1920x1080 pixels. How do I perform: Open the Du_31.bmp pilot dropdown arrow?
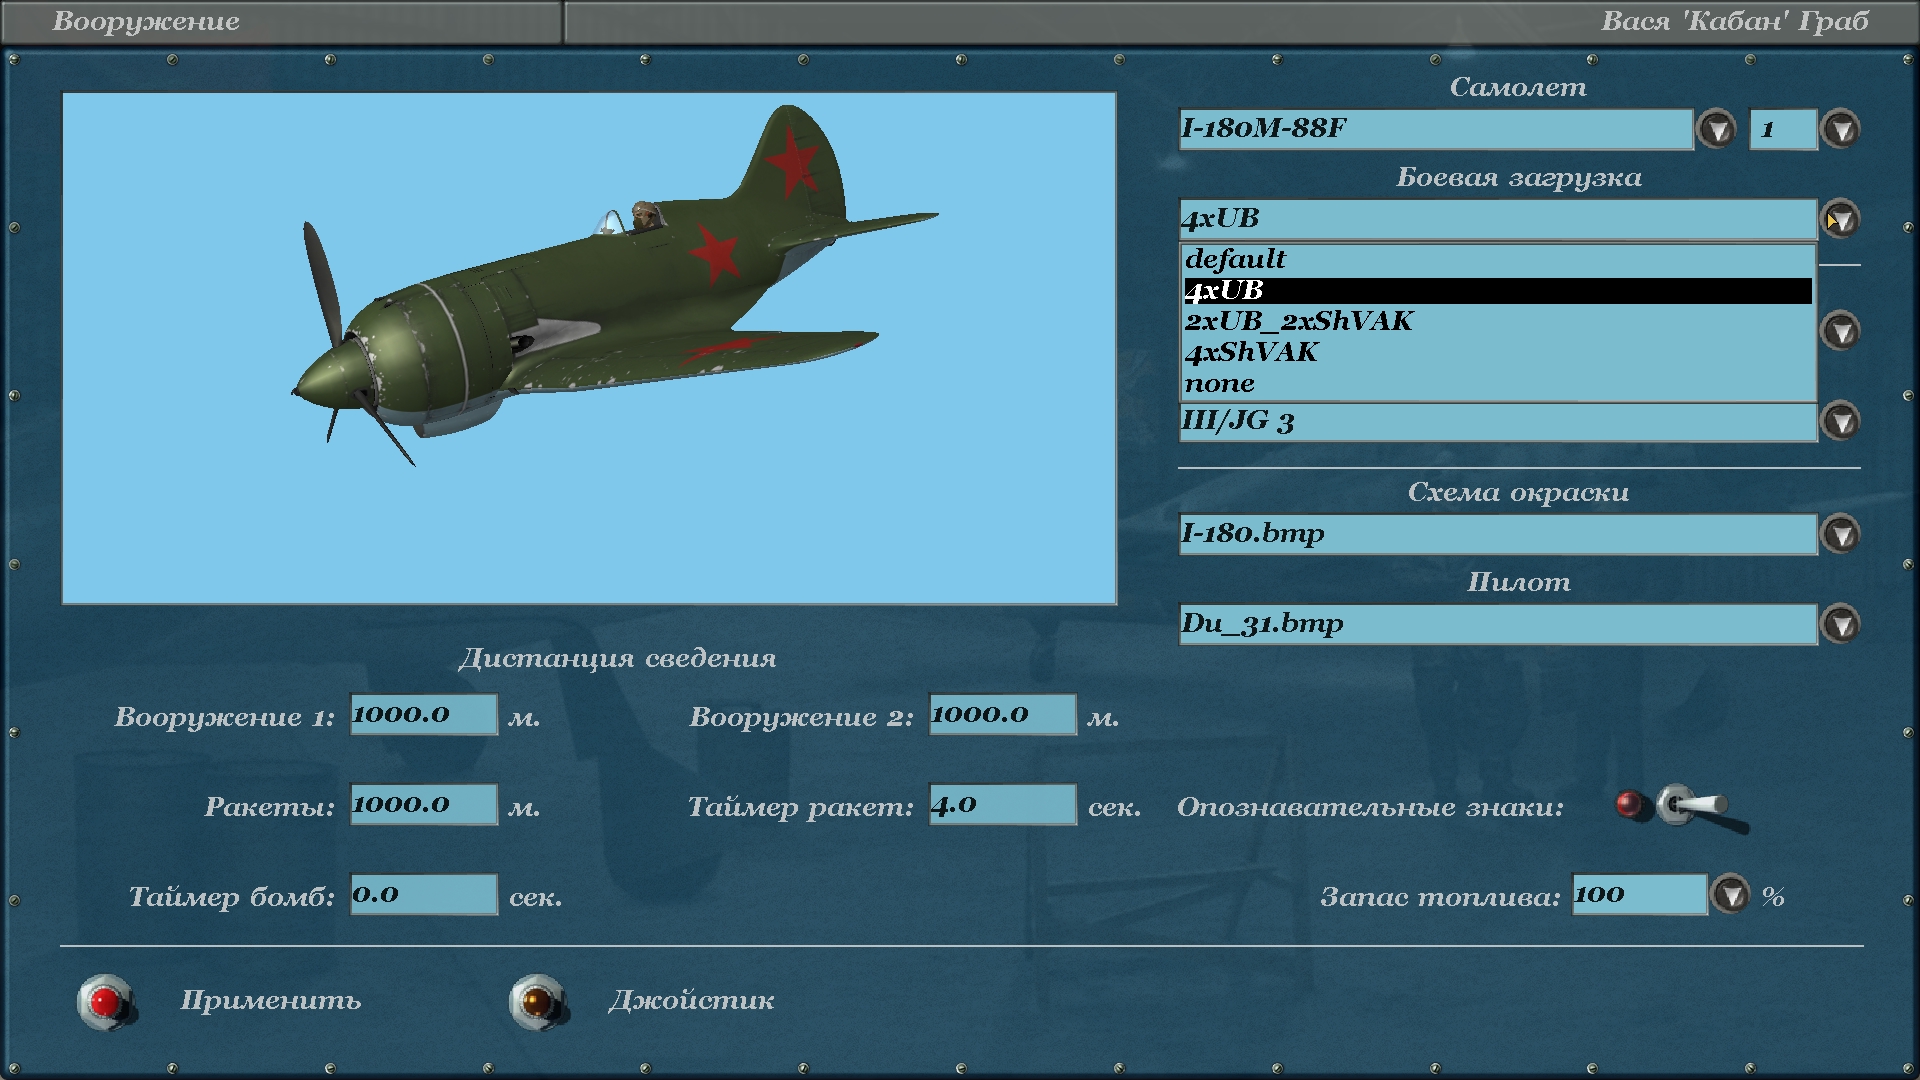pos(1840,624)
